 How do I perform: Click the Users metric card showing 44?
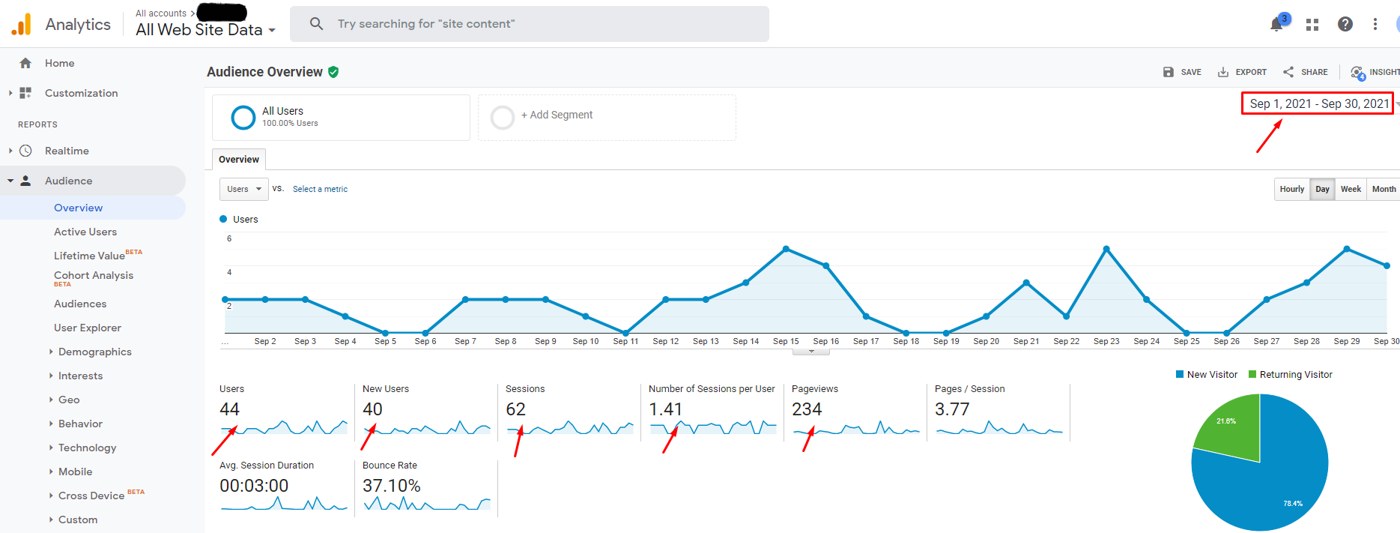284,410
